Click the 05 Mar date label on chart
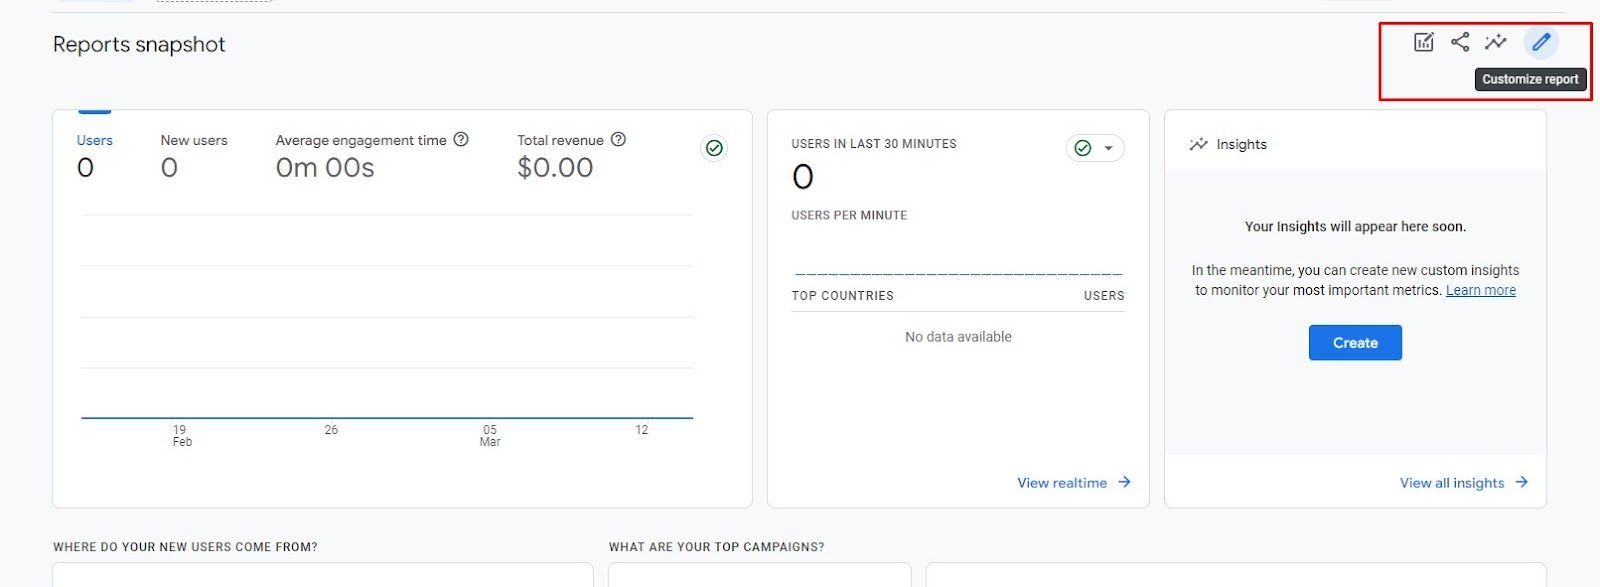Screen dimensions: 1600x587 coord(490,435)
